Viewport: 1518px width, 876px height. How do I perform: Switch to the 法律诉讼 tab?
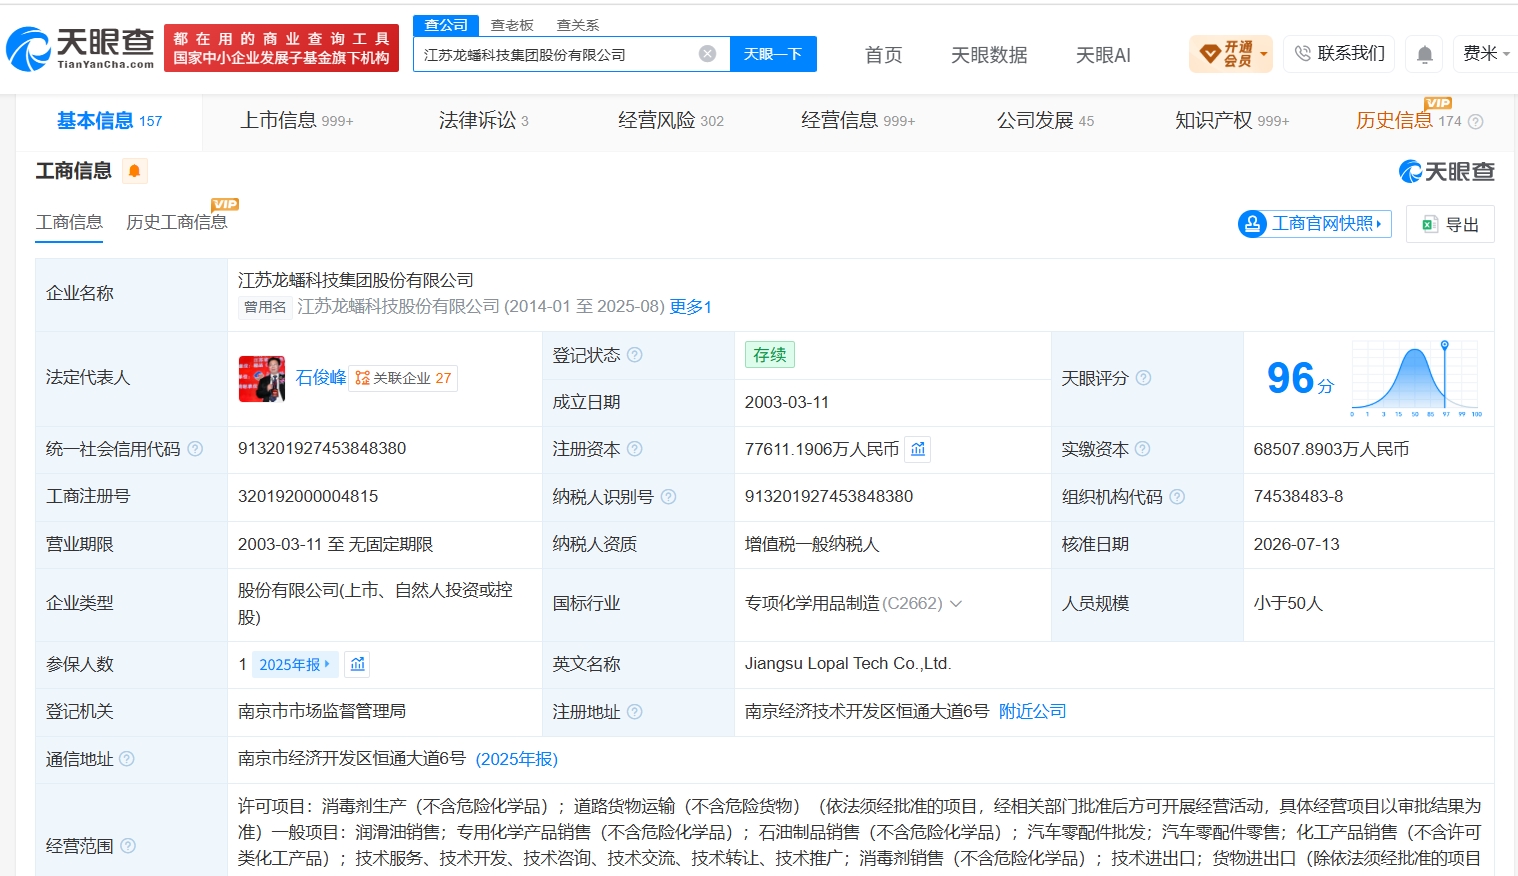tap(483, 121)
